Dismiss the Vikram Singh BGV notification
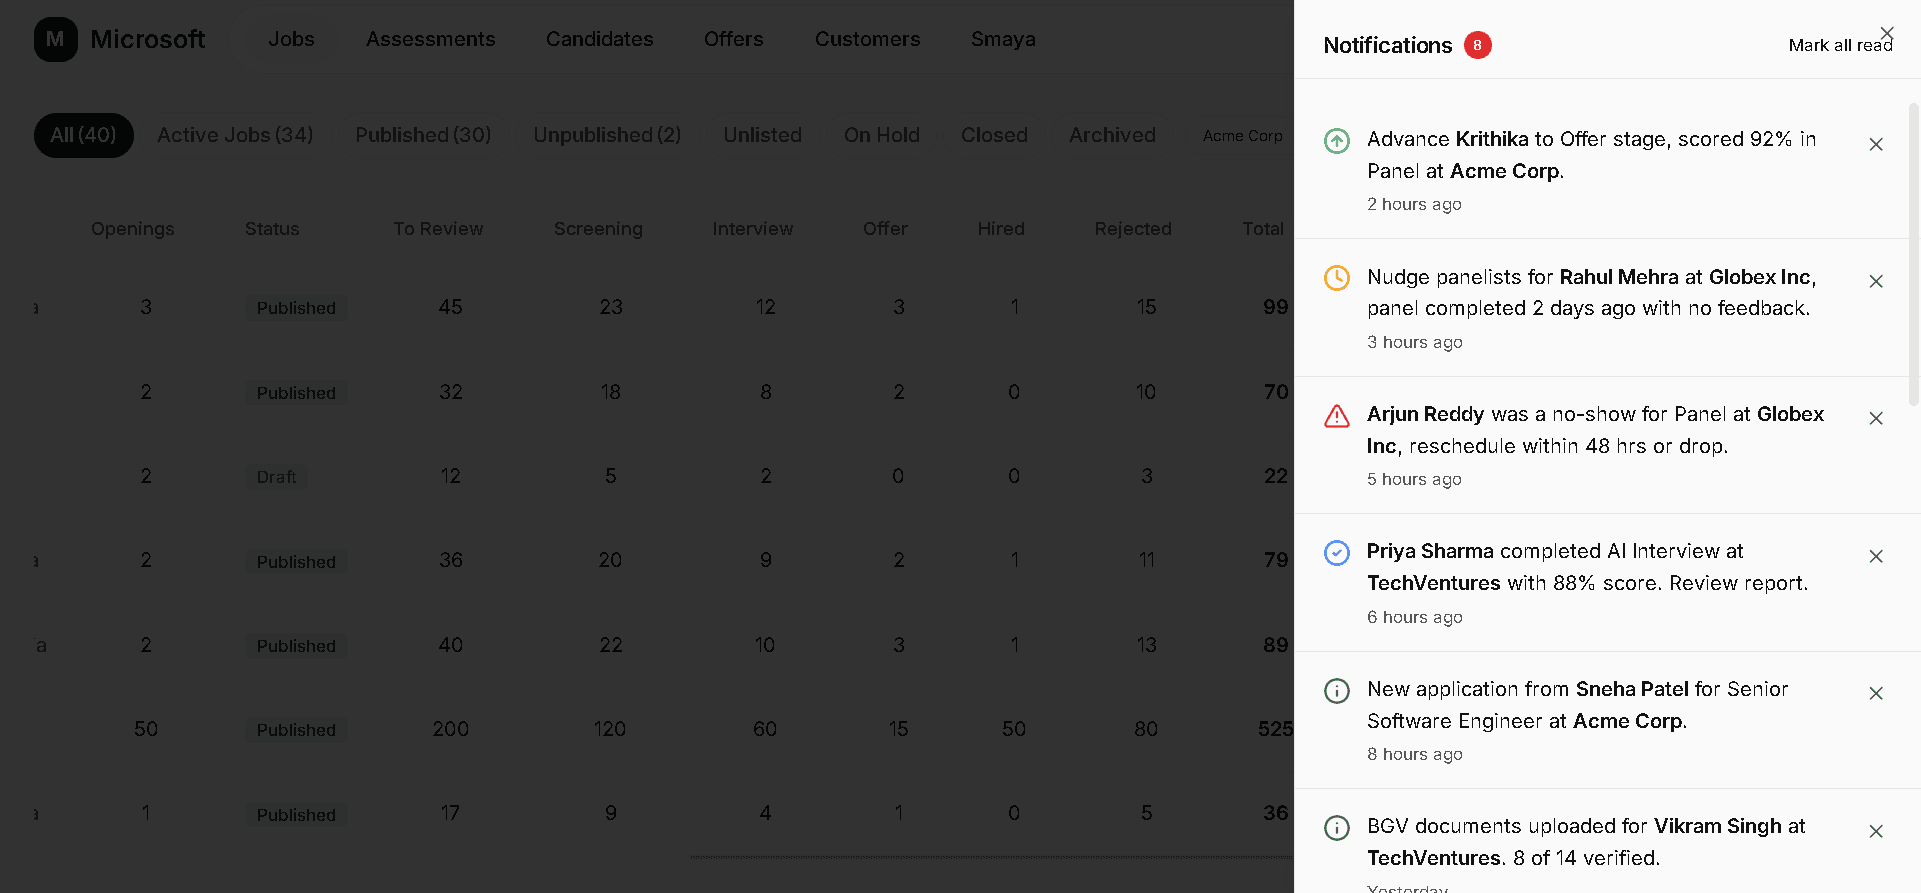The width and height of the screenshot is (1921, 893). coord(1875,831)
